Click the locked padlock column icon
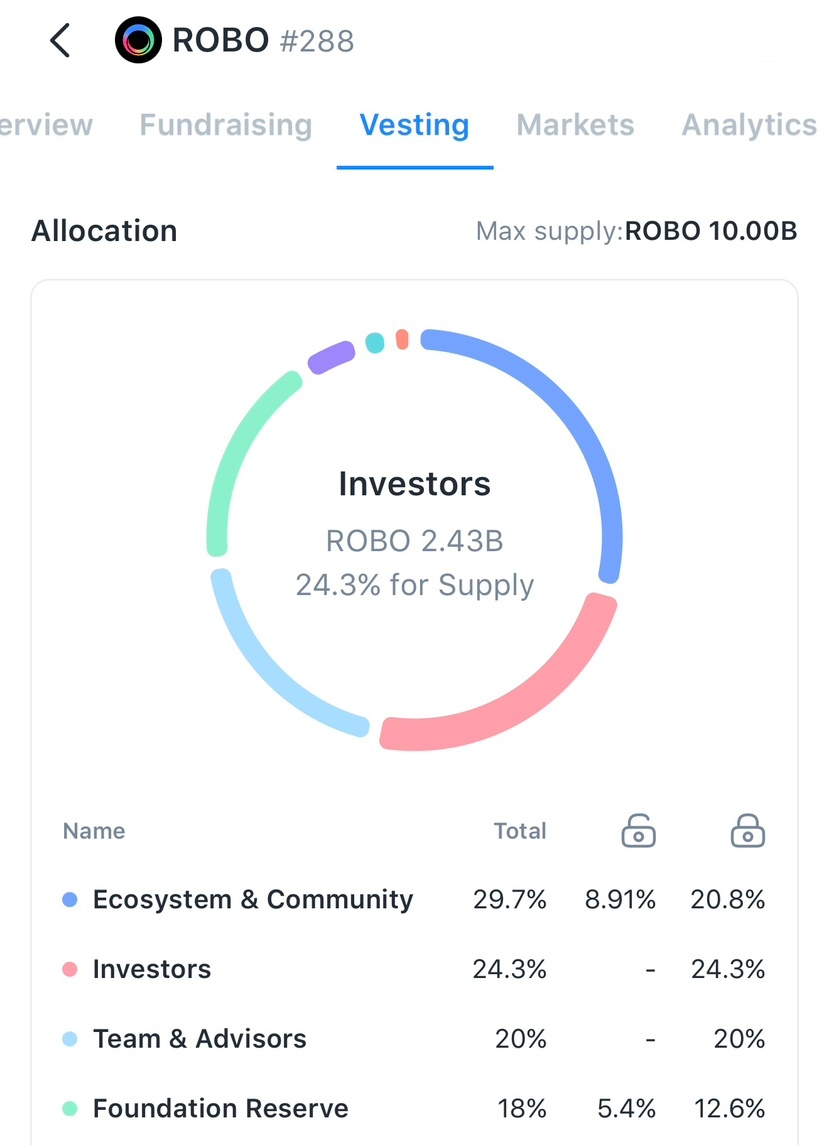The height and width of the screenshot is (1145, 829). point(747,831)
